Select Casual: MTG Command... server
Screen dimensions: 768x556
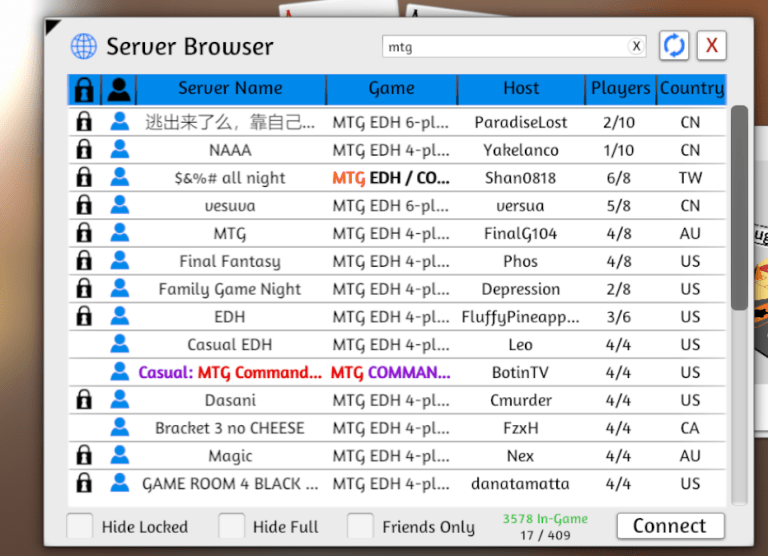230,373
